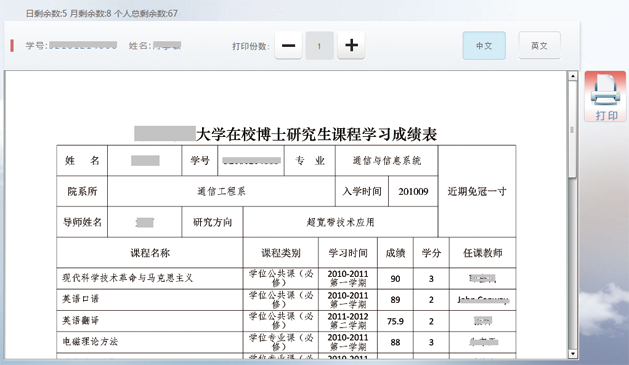Click the 导师姓名 label cell
Screen dimensions: 629x365
(82, 222)
